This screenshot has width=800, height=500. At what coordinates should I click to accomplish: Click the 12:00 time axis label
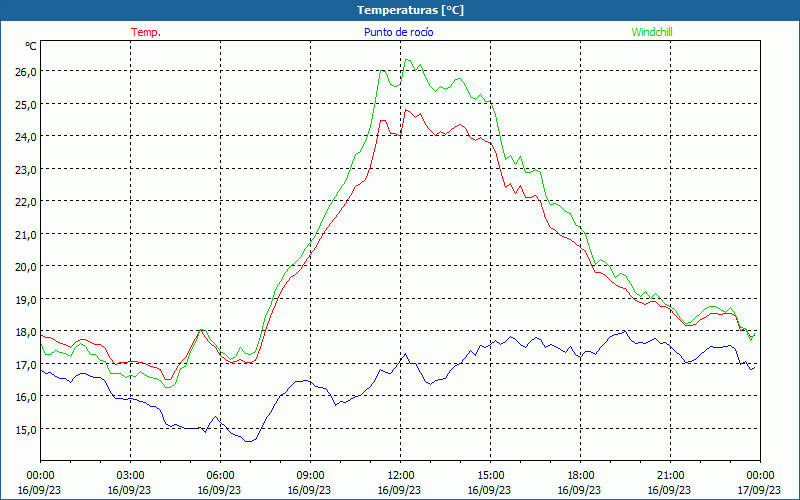click(401, 476)
